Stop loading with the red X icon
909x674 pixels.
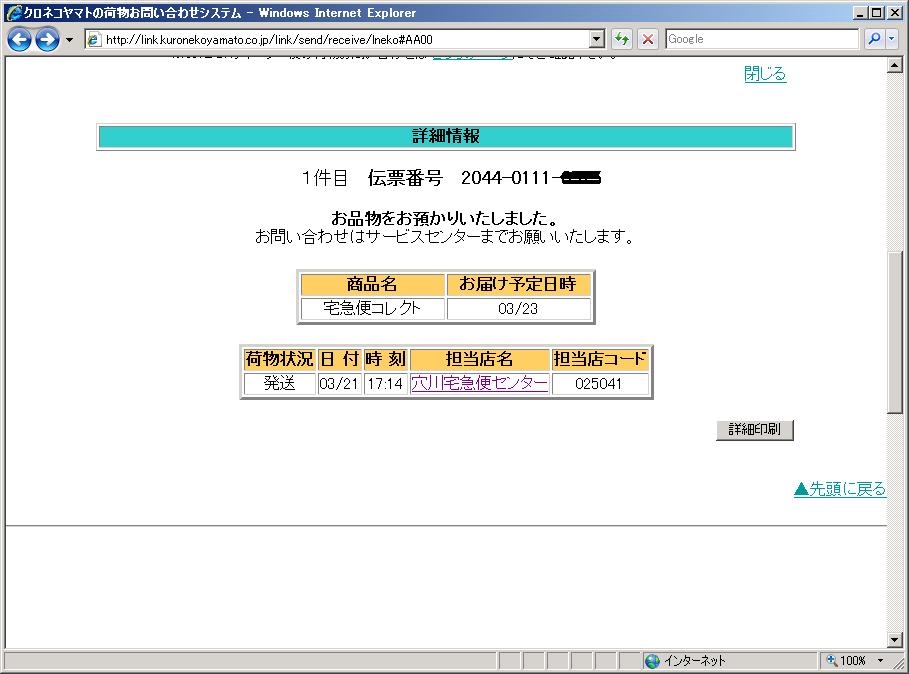[x=648, y=39]
